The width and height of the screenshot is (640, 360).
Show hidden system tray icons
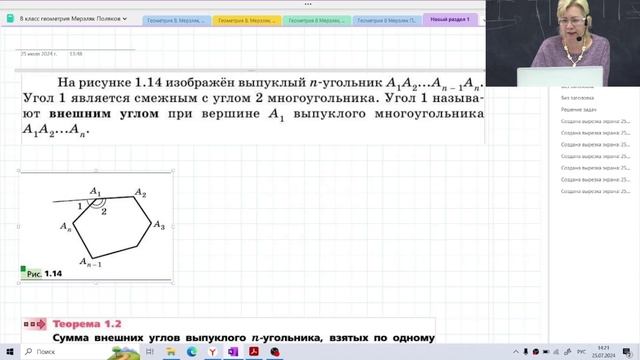[x=516, y=351]
